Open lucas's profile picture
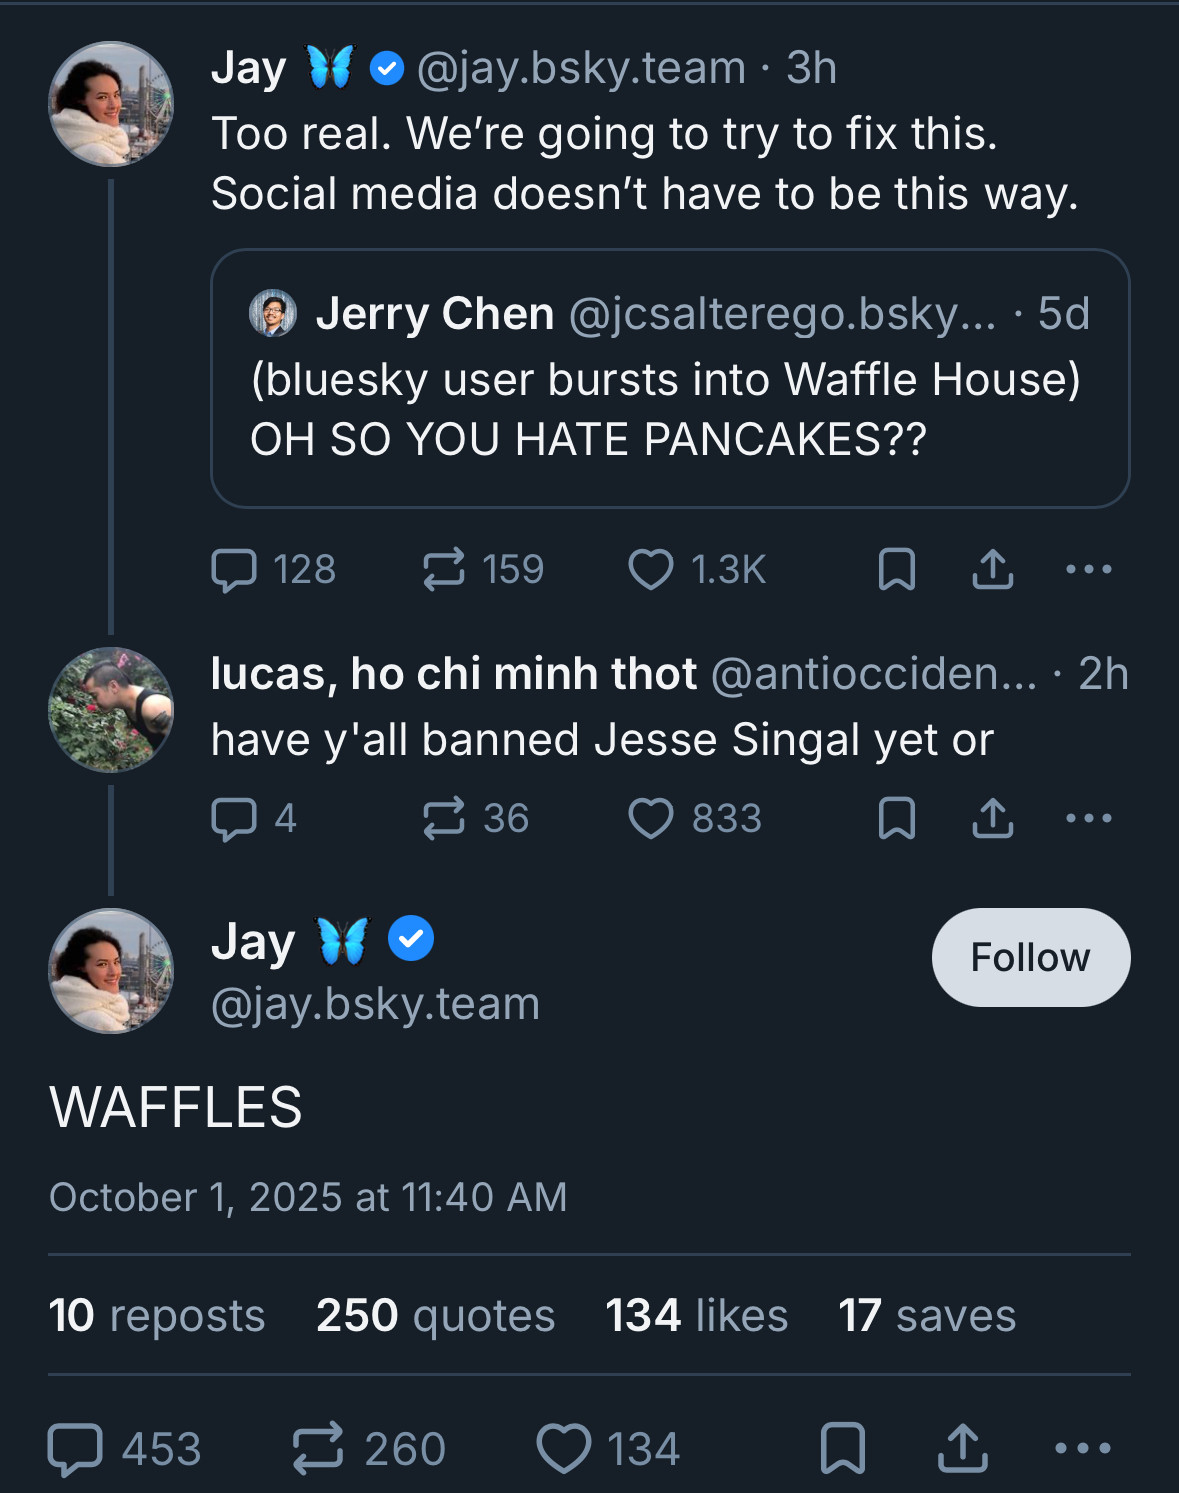The height and width of the screenshot is (1493, 1179). click(111, 710)
